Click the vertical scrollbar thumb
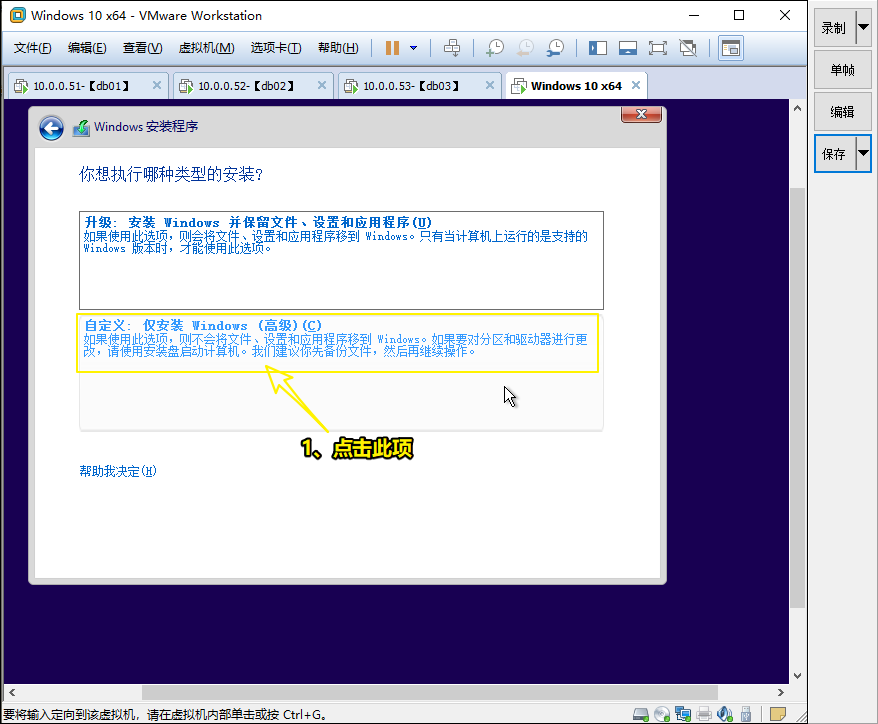The height and width of the screenshot is (724, 878). 797,398
